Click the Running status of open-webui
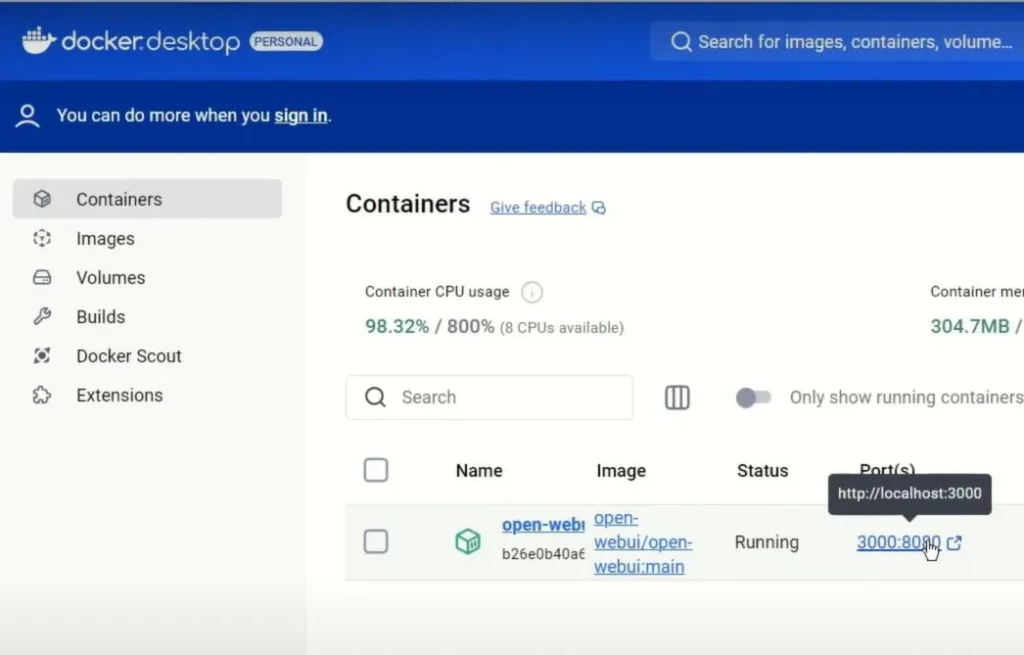This screenshot has height=655, width=1024. tap(767, 542)
